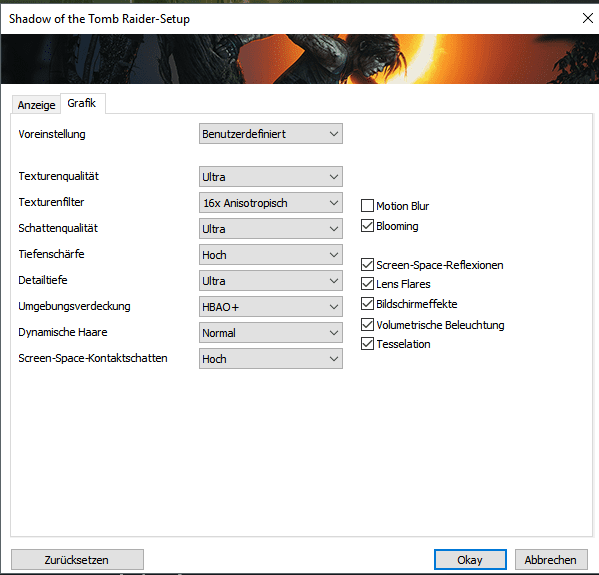The height and width of the screenshot is (575, 599).
Task: Change the Tiefenschärfe dropdown value
Action: point(270,254)
